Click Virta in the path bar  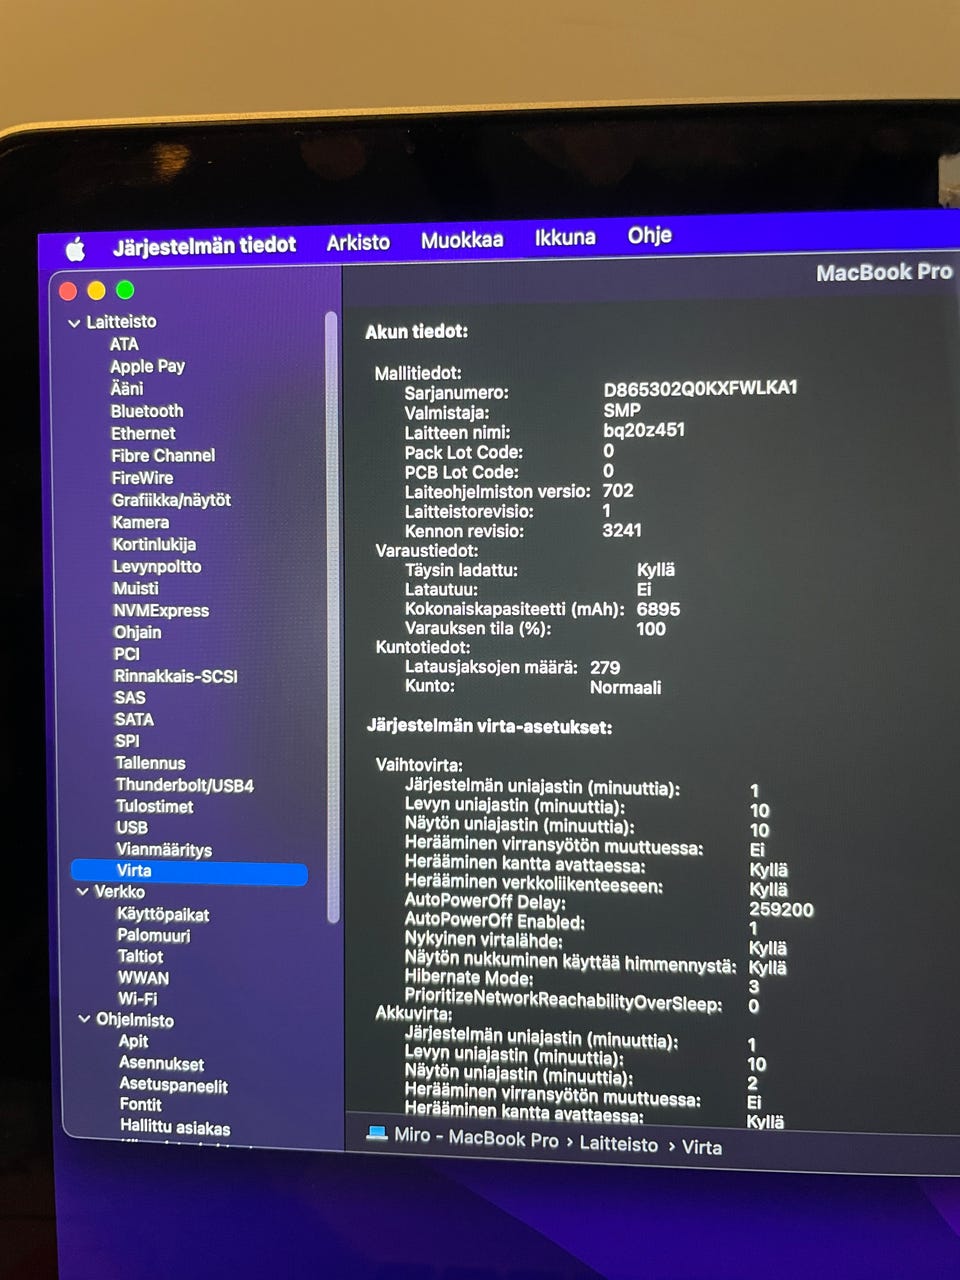(702, 1148)
